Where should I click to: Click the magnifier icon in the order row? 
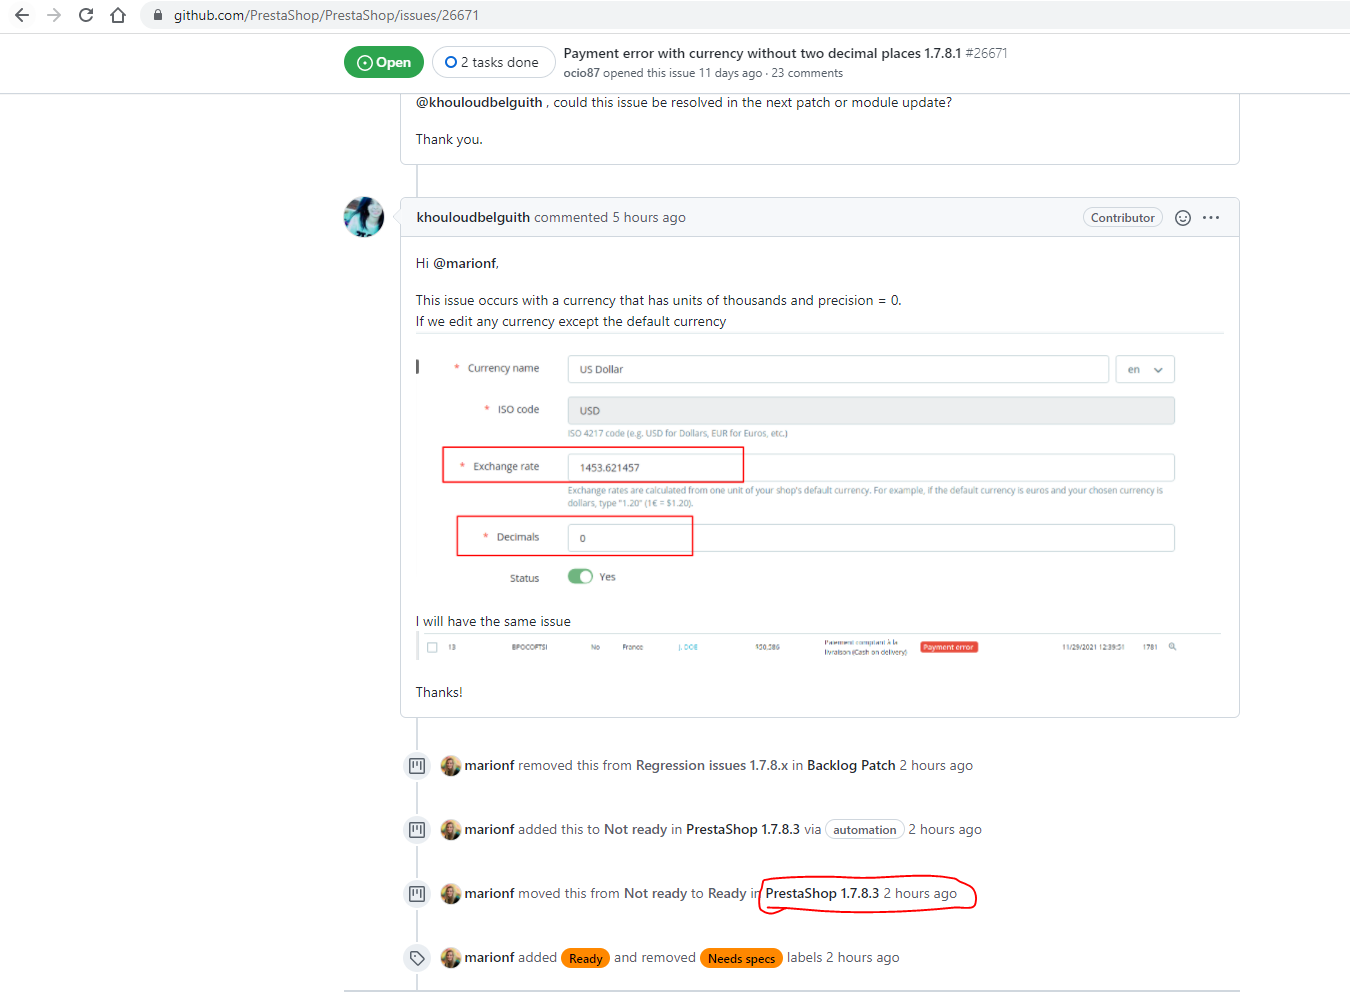pyautogui.click(x=1172, y=647)
